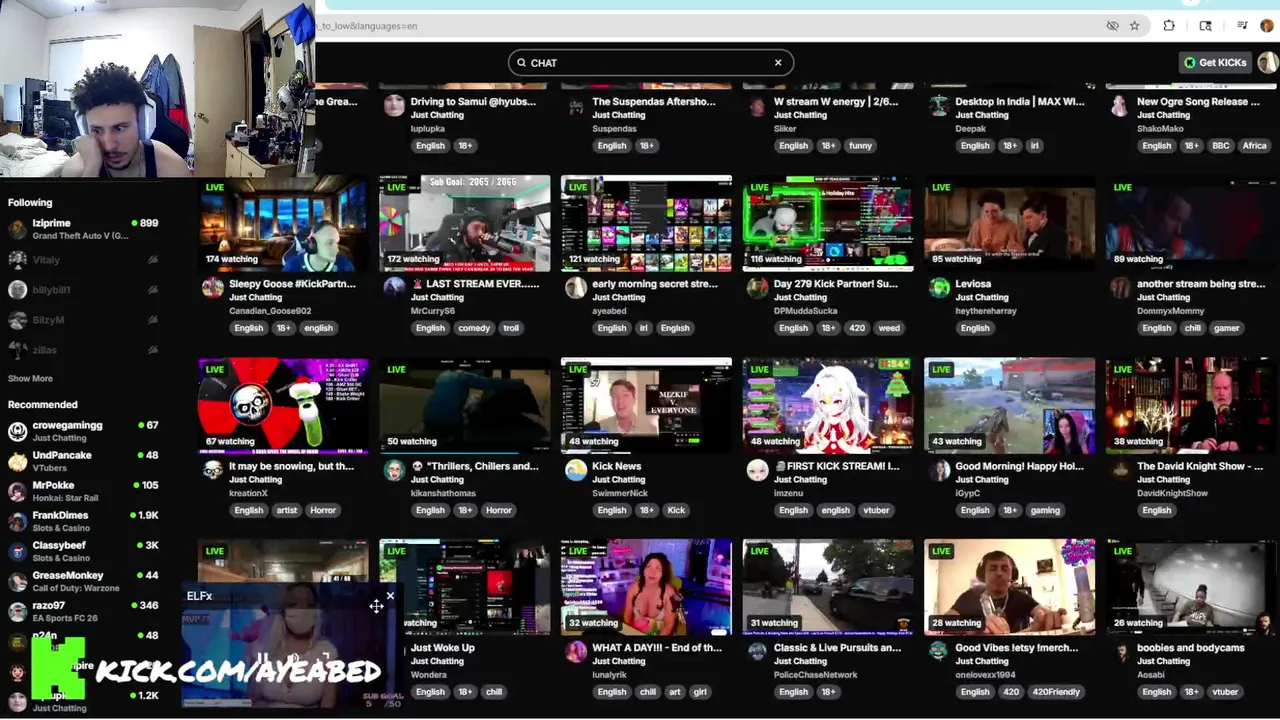Click the crossed-out eye icon in address bar

click(1112, 26)
